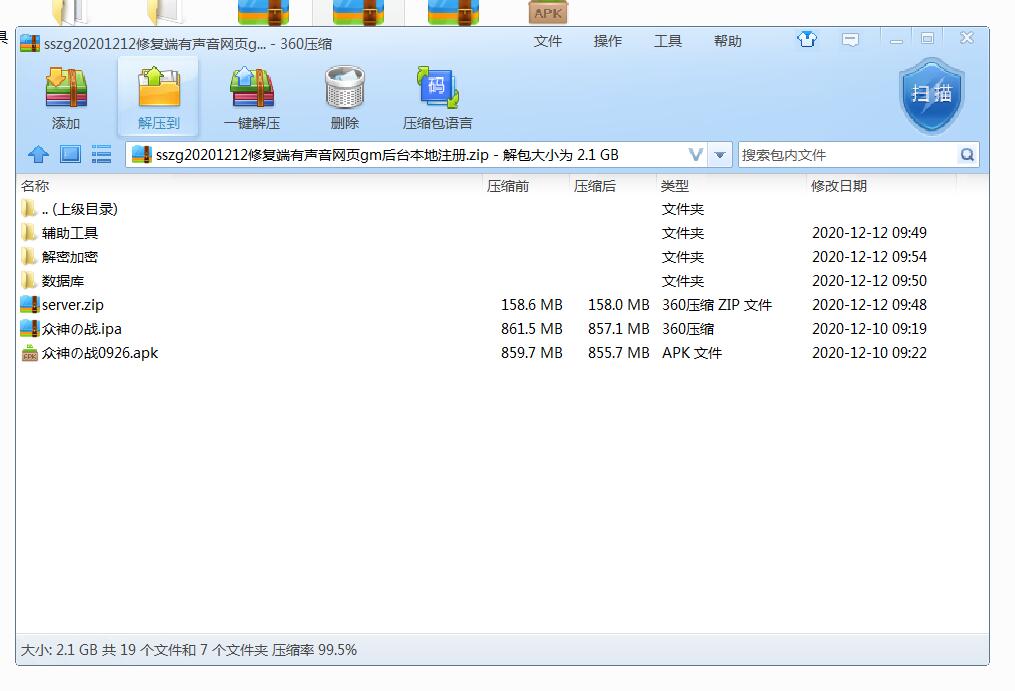The width and height of the screenshot is (1015, 691).
Task: Expand the address path dropdown arrow
Action: click(x=720, y=155)
